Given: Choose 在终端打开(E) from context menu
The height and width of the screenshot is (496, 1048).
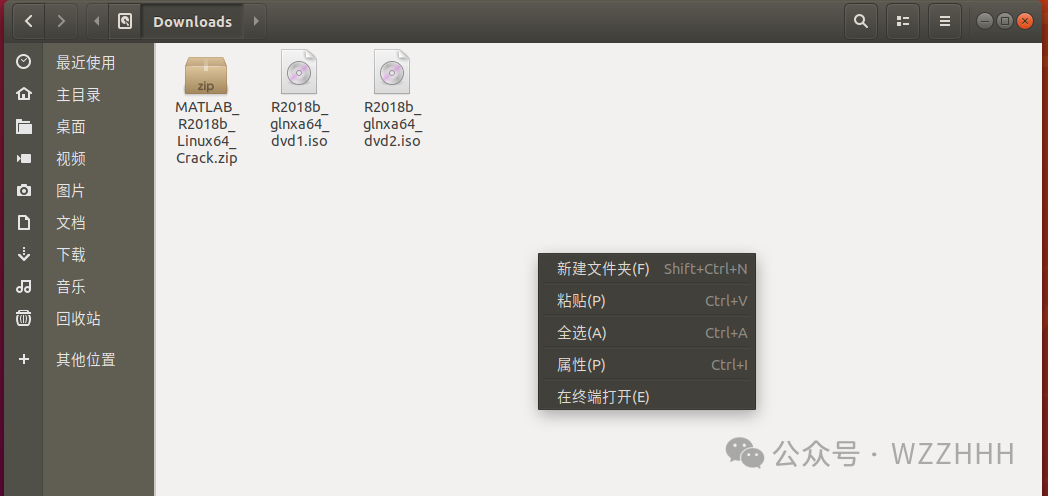Looking at the screenshot, I should point(647,396).
